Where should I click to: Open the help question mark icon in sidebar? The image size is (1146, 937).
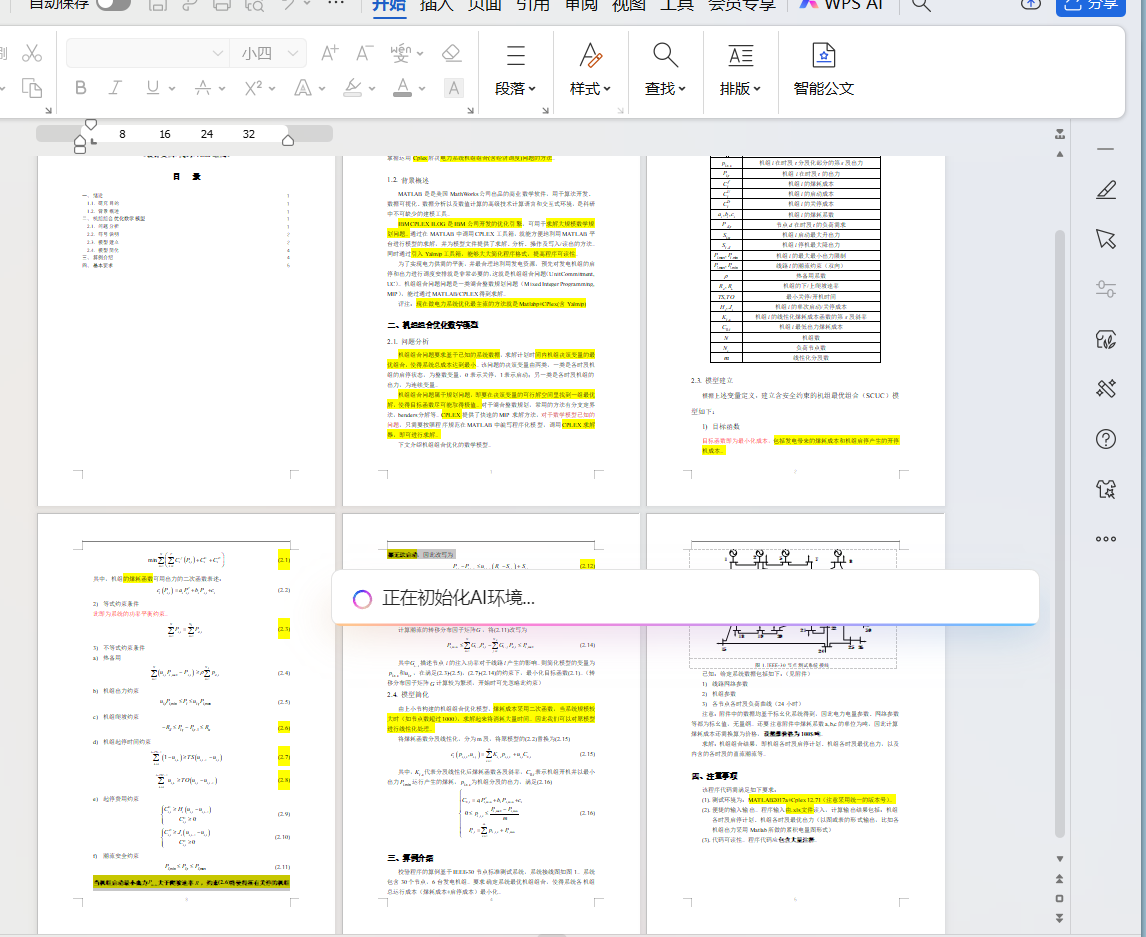point(1105,439)
